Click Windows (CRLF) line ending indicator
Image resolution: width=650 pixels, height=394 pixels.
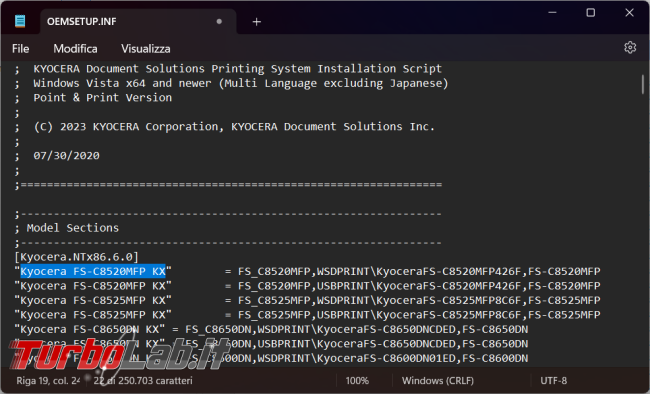tap(437, 380)
